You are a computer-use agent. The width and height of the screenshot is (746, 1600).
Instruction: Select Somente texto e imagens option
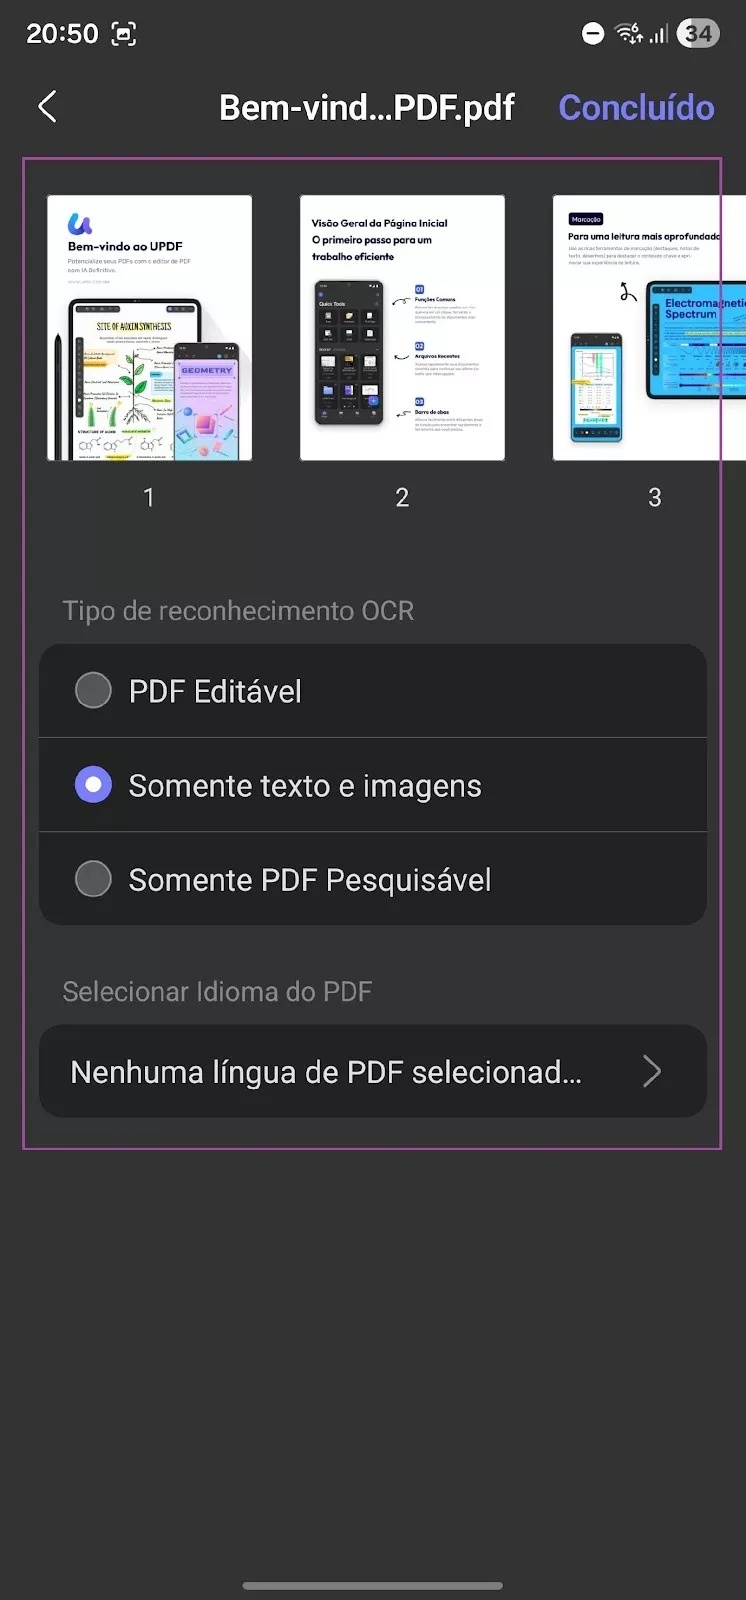click(x=372, y=785)
